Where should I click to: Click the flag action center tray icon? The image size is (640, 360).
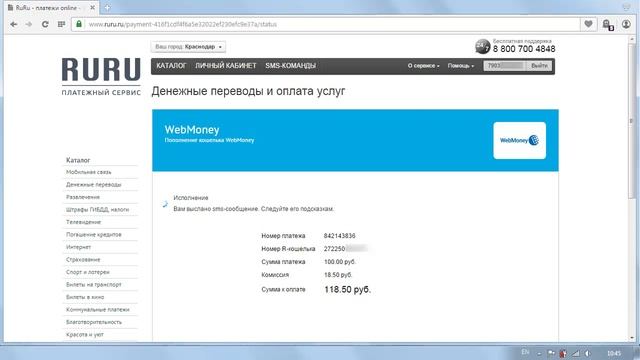551,353
